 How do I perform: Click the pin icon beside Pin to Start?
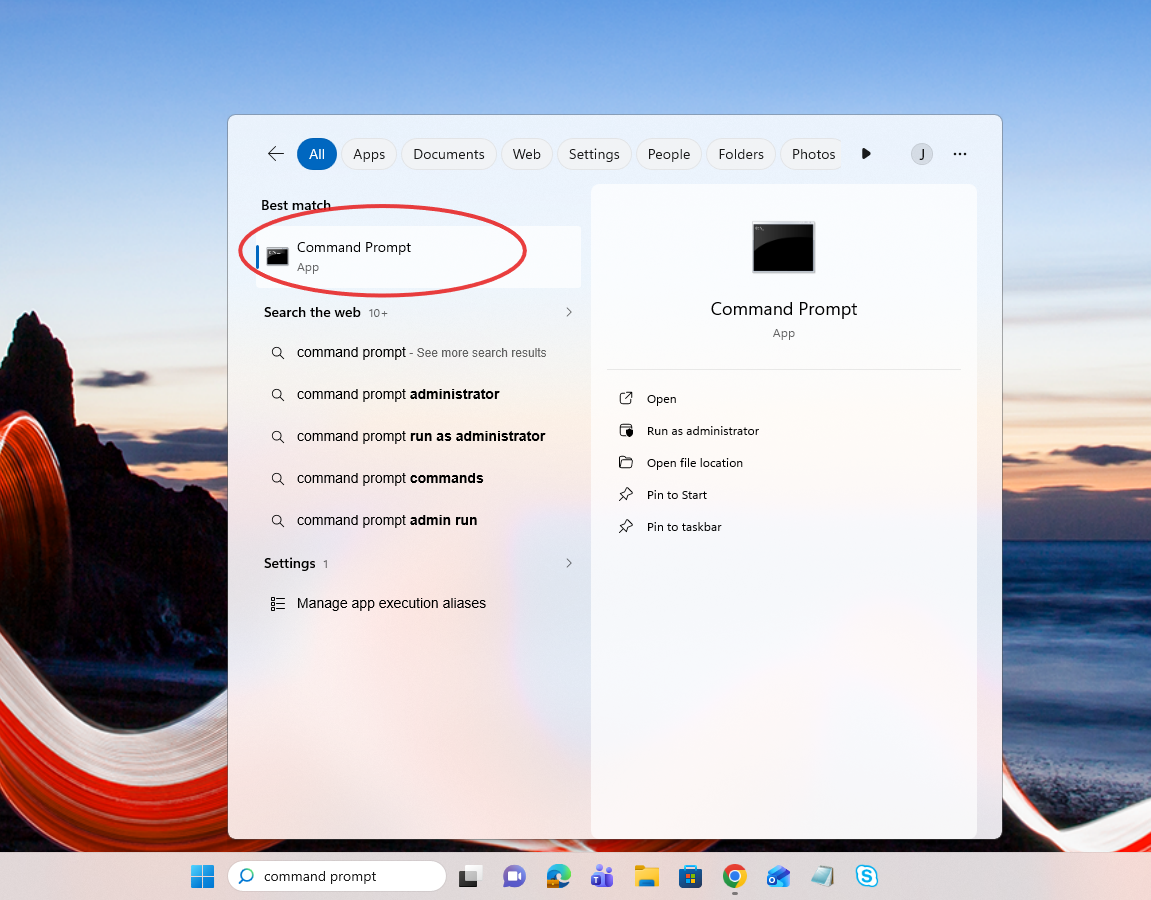(626, 494)
